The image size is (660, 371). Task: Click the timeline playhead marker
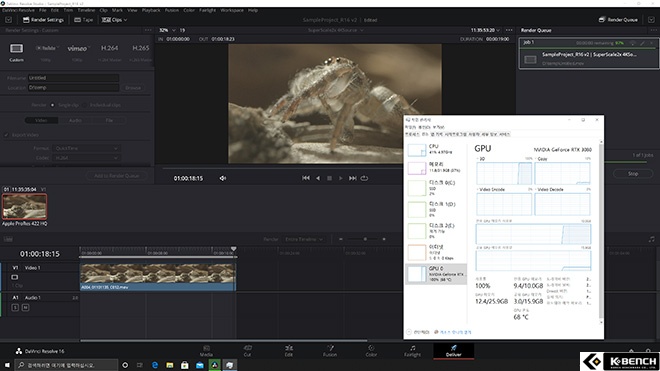click(234, 249)
